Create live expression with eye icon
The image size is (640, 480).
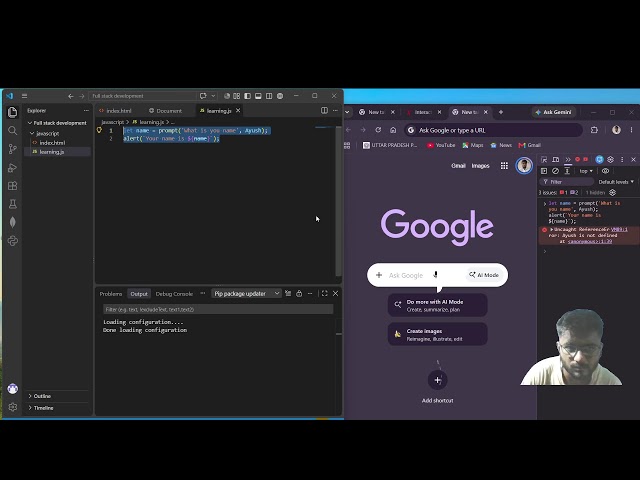click(605, 171)
